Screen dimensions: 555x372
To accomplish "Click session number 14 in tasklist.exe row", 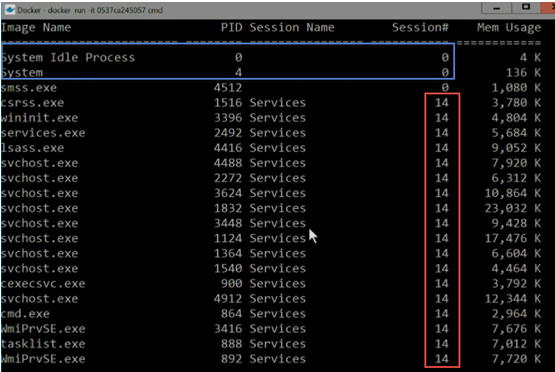I will tap(442, 344).
